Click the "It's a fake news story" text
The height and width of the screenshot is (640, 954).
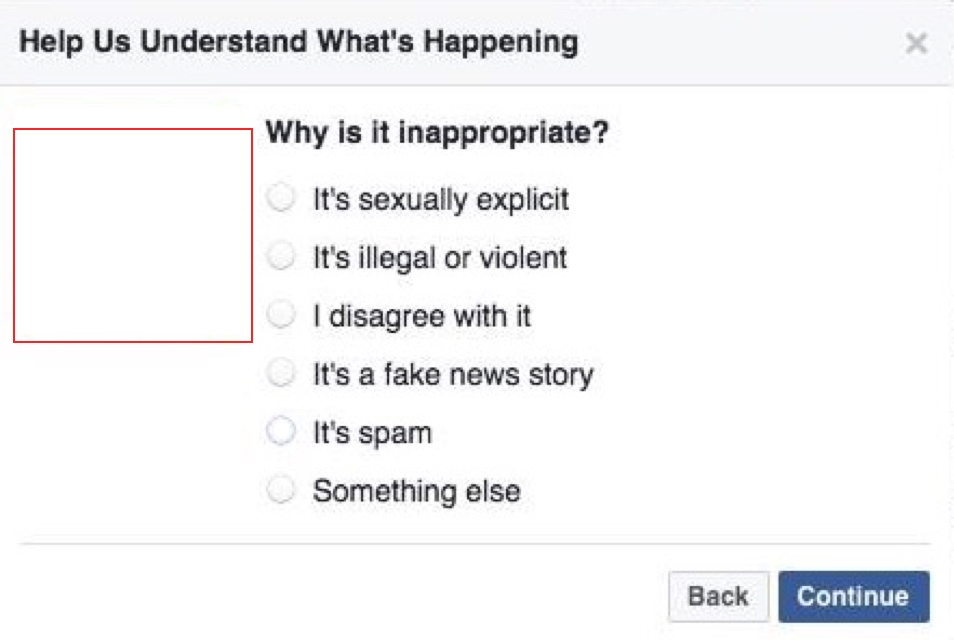[453, 375]
